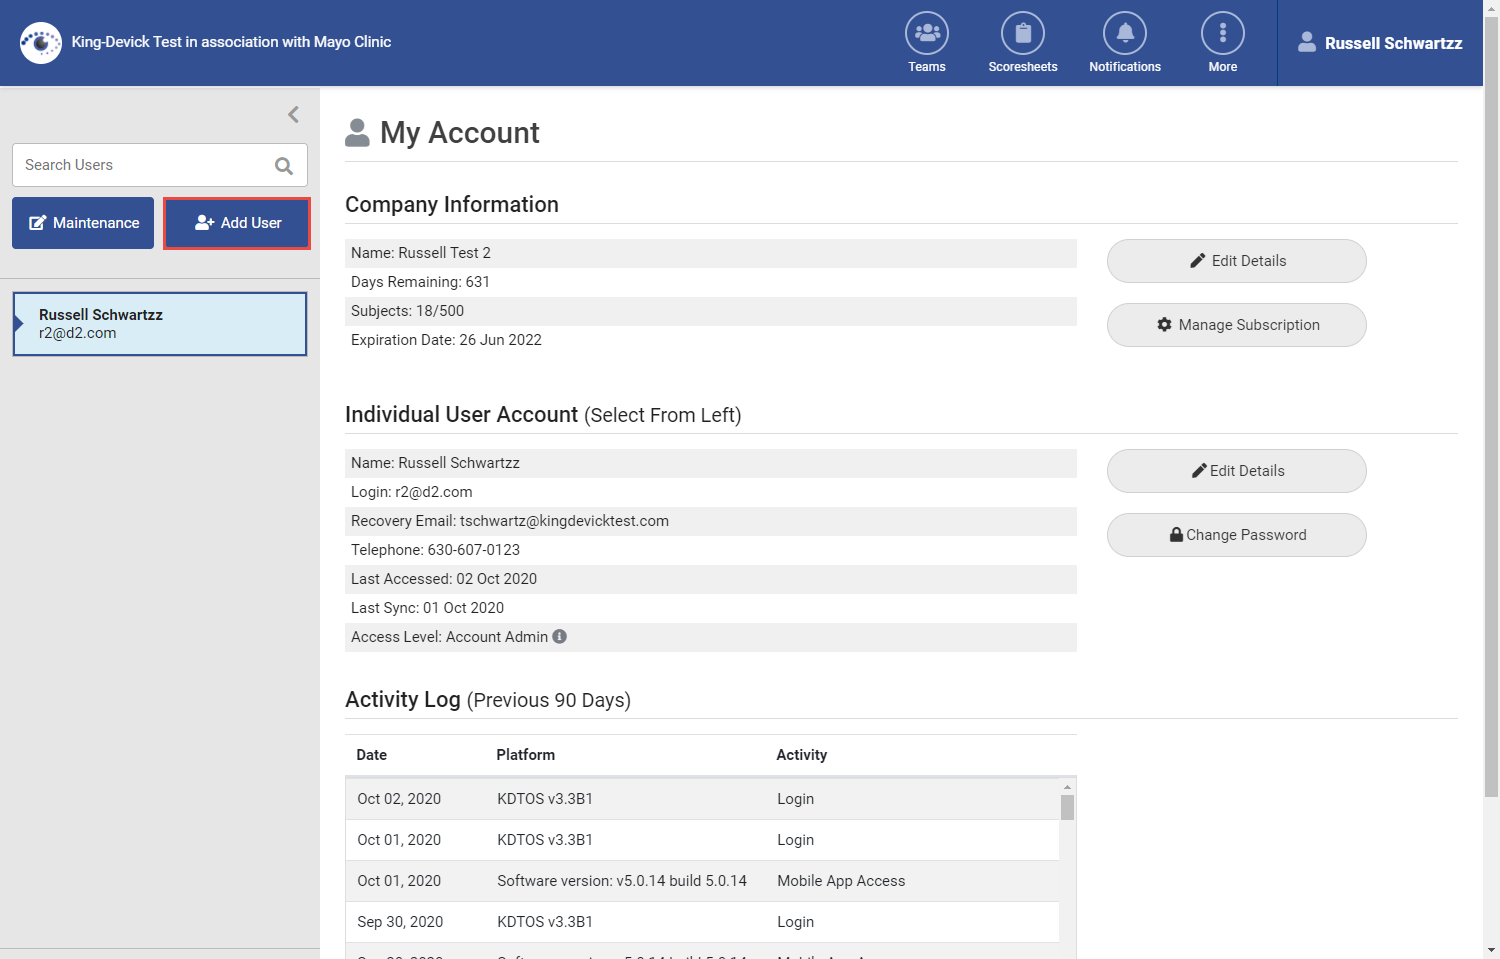The height and width of the screenshot is (959, 1500).
Task: Click the King-Devick eye logo
Action: (41, 43)
